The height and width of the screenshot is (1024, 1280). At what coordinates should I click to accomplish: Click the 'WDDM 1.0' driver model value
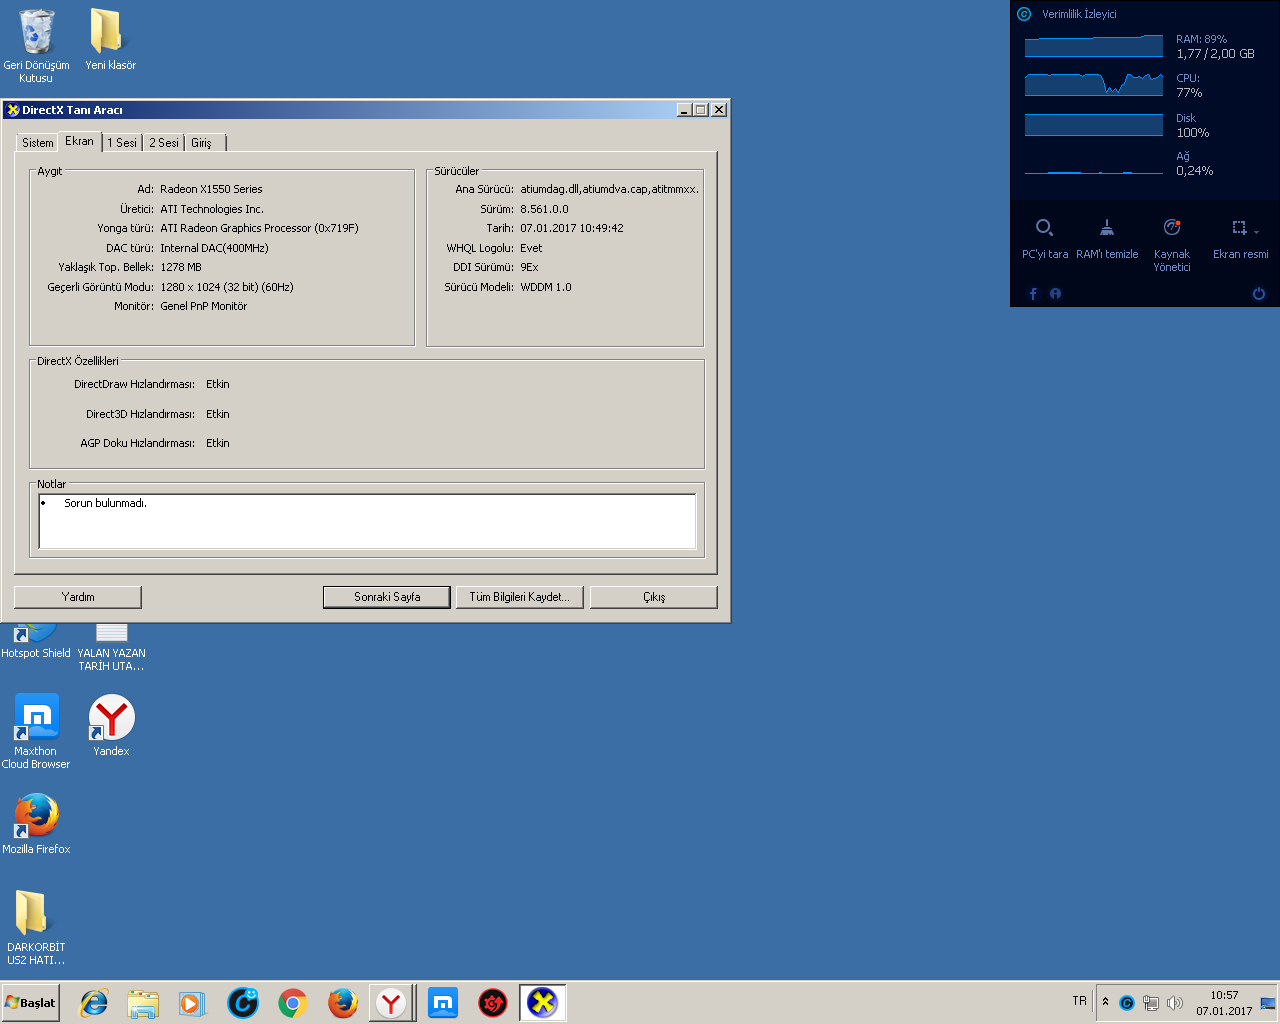pyautogui.click(x=546, y=287)
